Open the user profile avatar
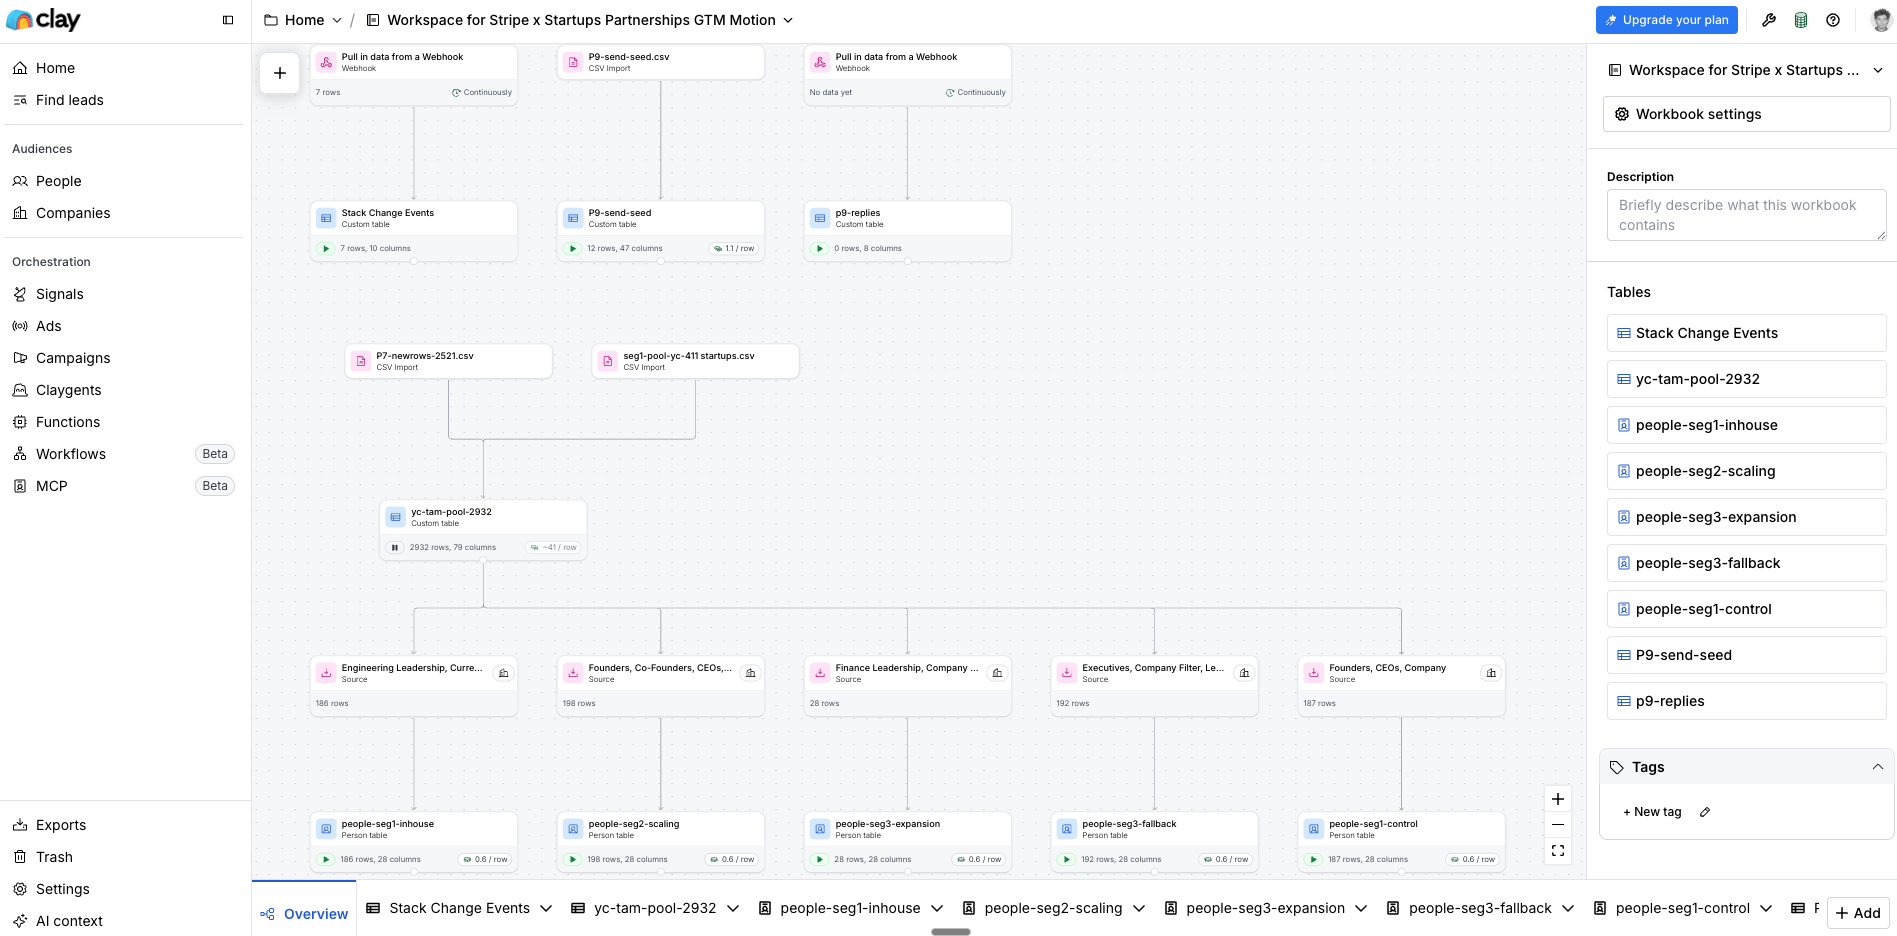 tap(1881, 20)
